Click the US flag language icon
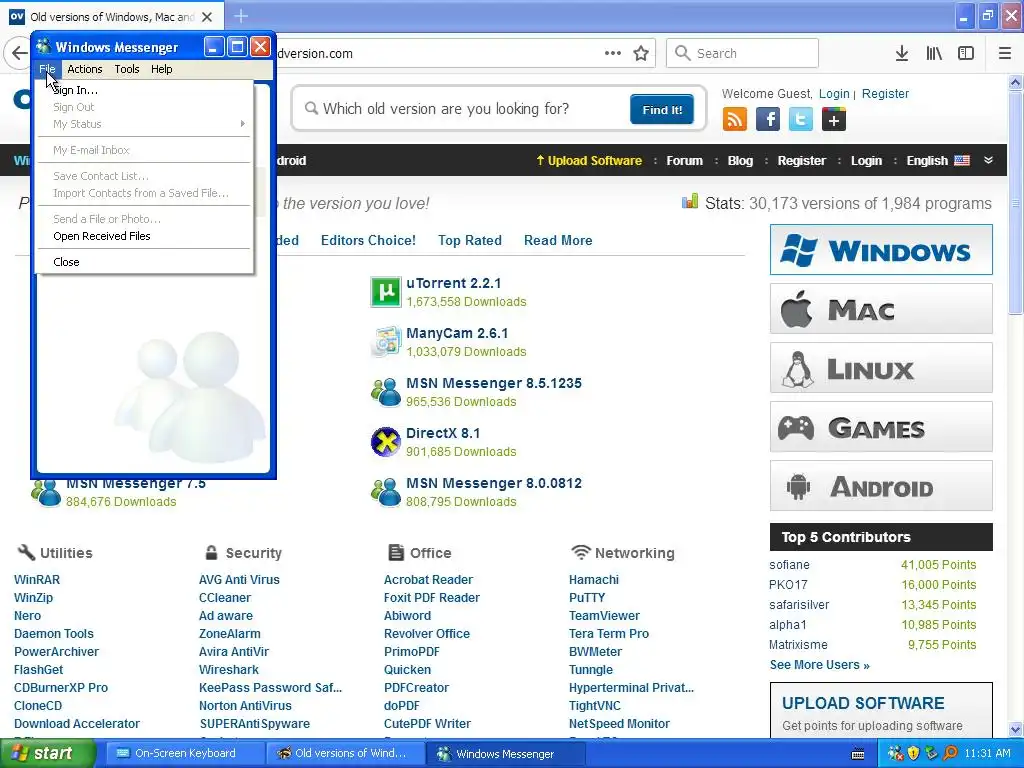Image resolution: width=1024 pixels, height=768 pixels. tap(962, 161)
